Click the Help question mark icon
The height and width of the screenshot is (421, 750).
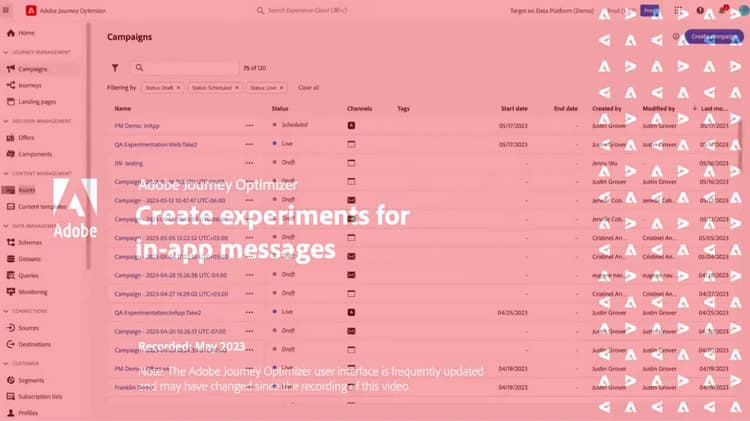pos(700,10)
